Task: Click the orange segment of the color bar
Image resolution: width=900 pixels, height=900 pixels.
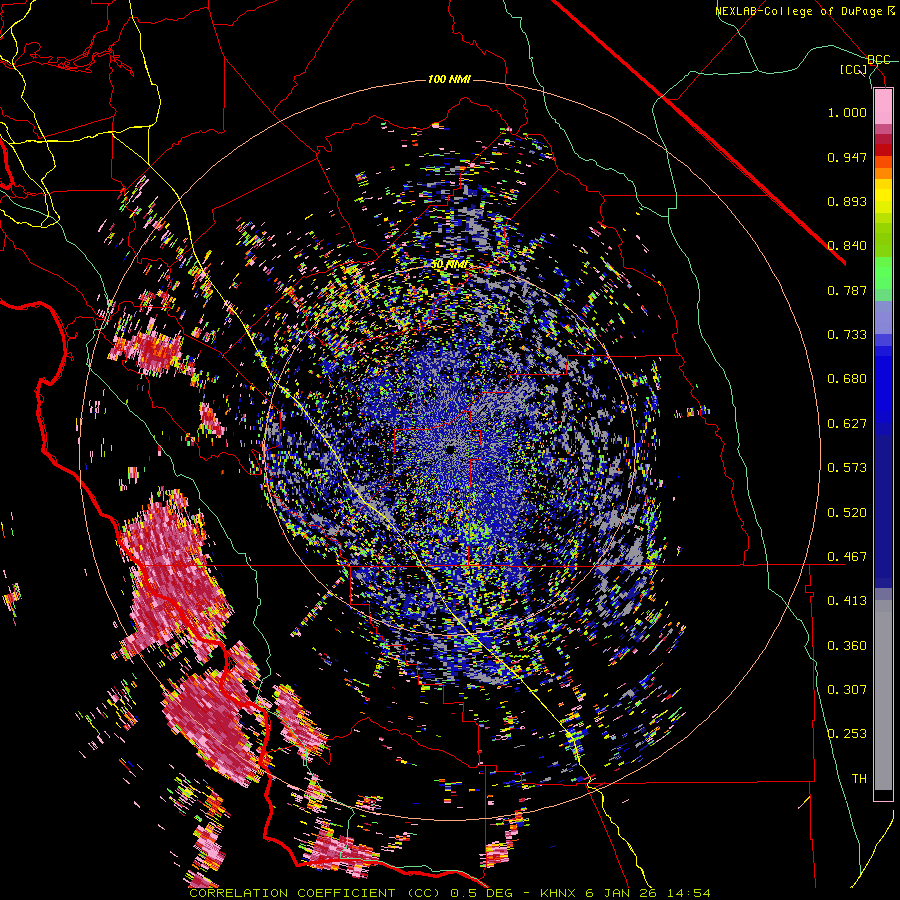Action: pos(883,168)
